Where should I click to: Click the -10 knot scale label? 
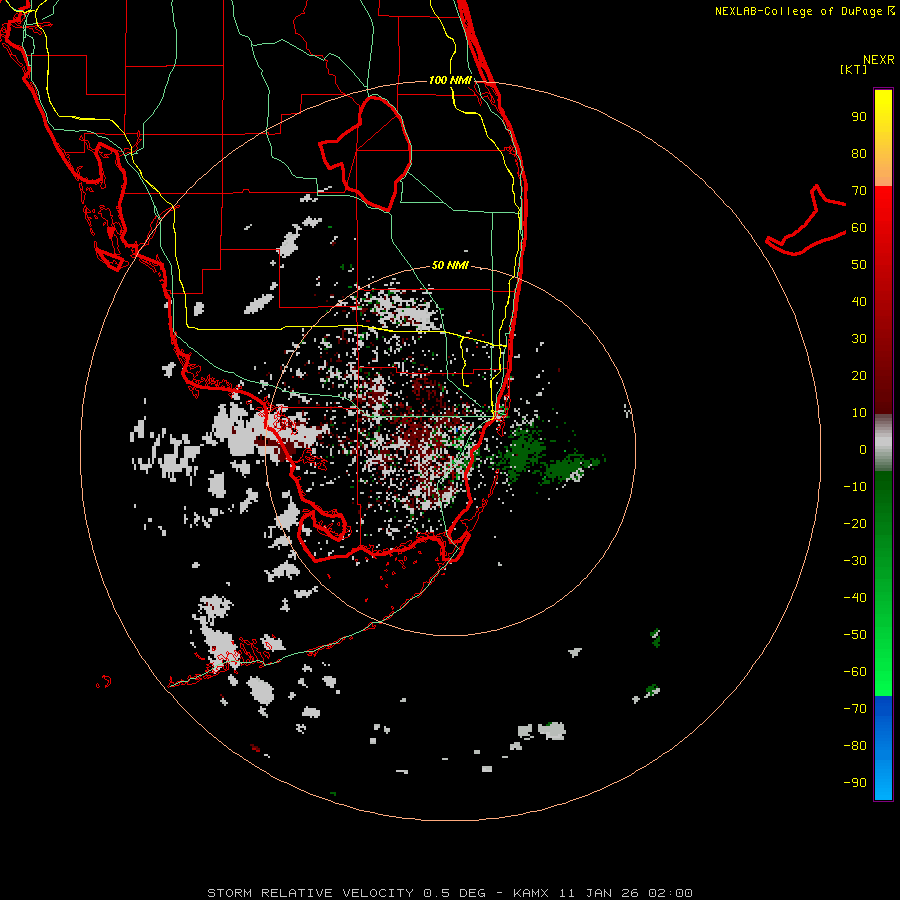[855, 487]
